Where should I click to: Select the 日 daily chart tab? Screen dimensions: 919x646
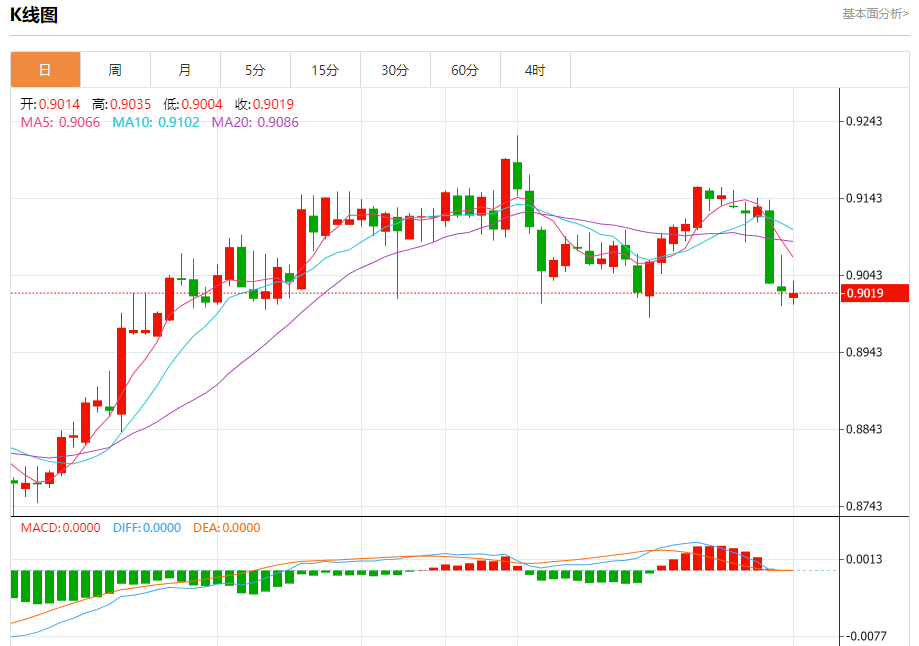pyautogui.click(x=45, y=70)
